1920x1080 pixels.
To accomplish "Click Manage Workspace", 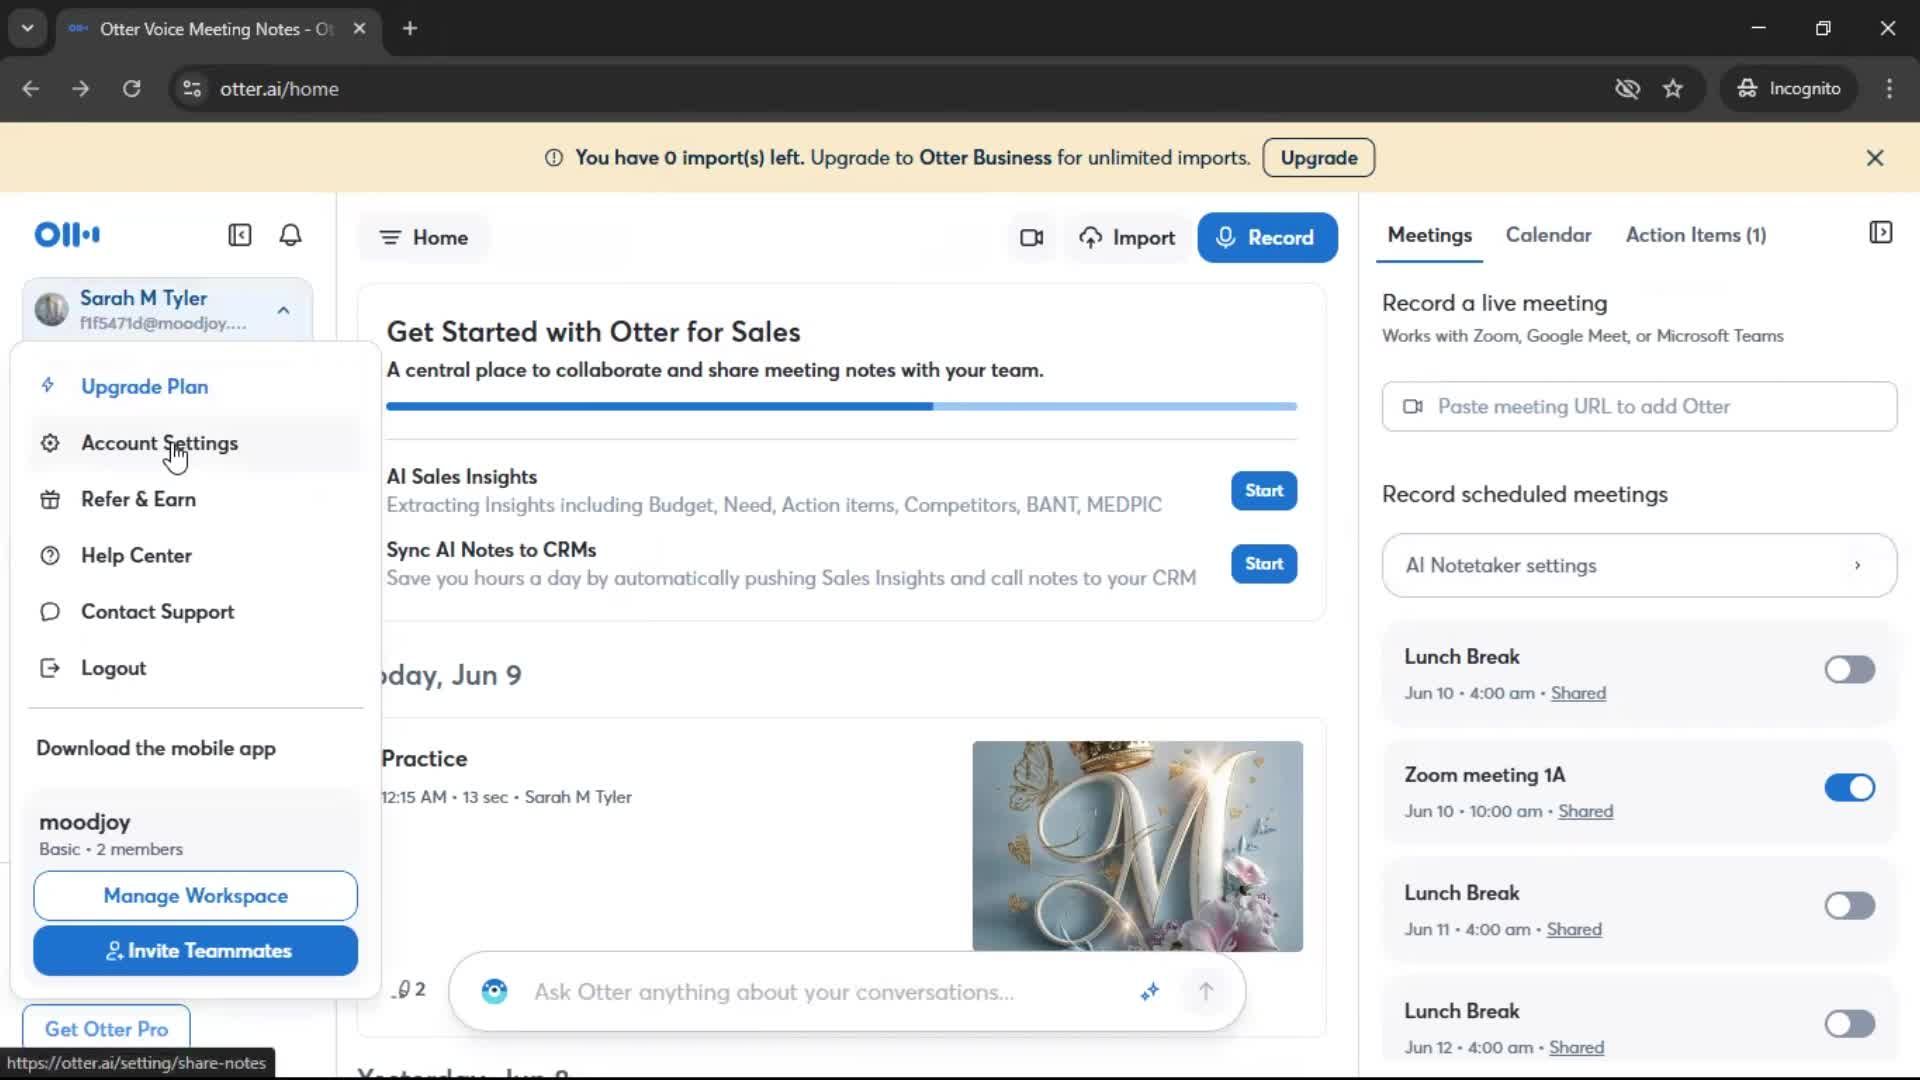I will coord(195,896).
